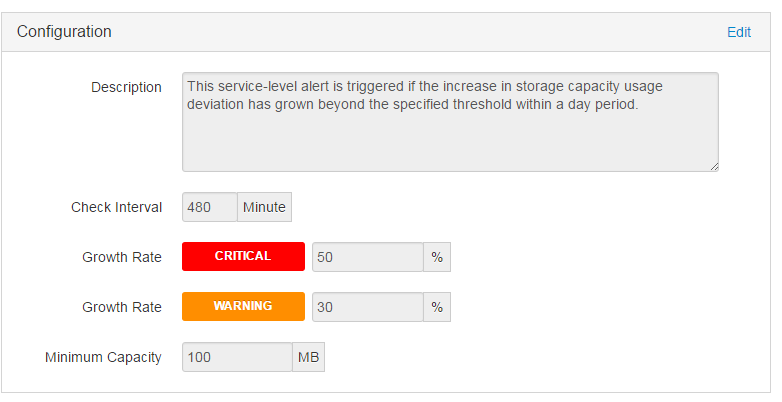This screenshot has height=402, width=782.
Task: Click the Configuration panel title
Action: [64, 32]
